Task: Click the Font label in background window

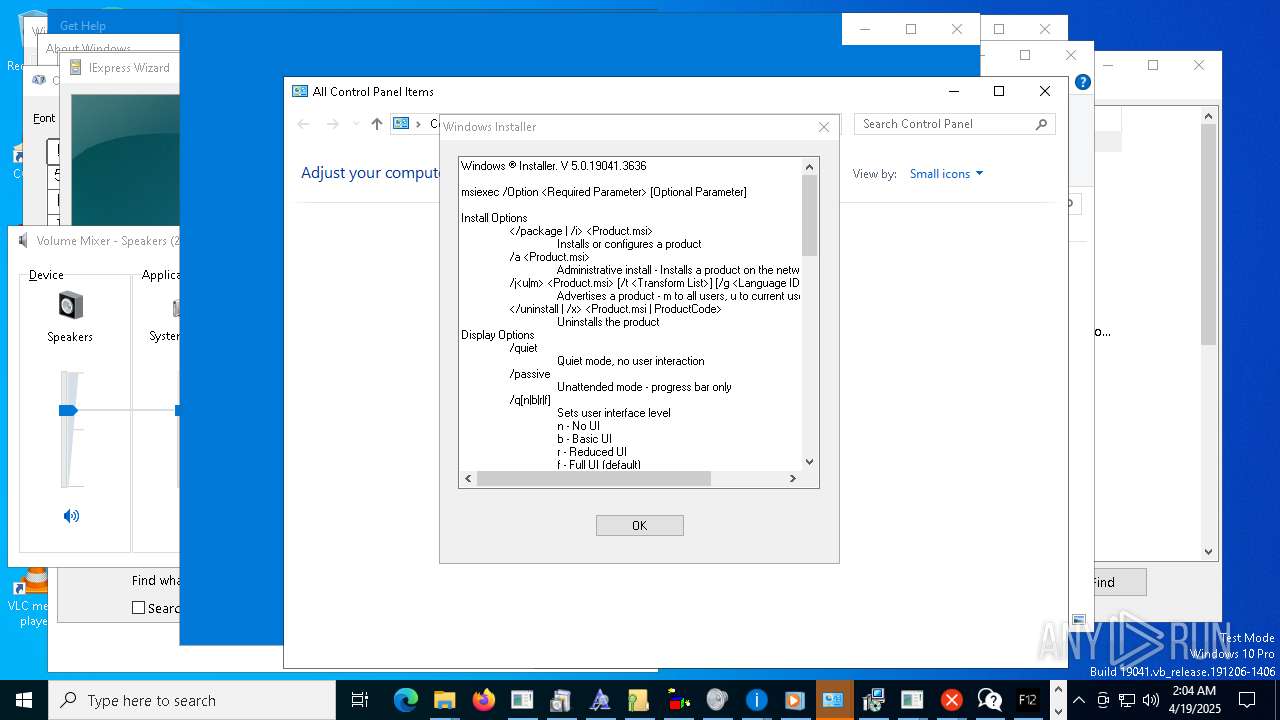Action: pyautogui.click(x=44, y=118)
